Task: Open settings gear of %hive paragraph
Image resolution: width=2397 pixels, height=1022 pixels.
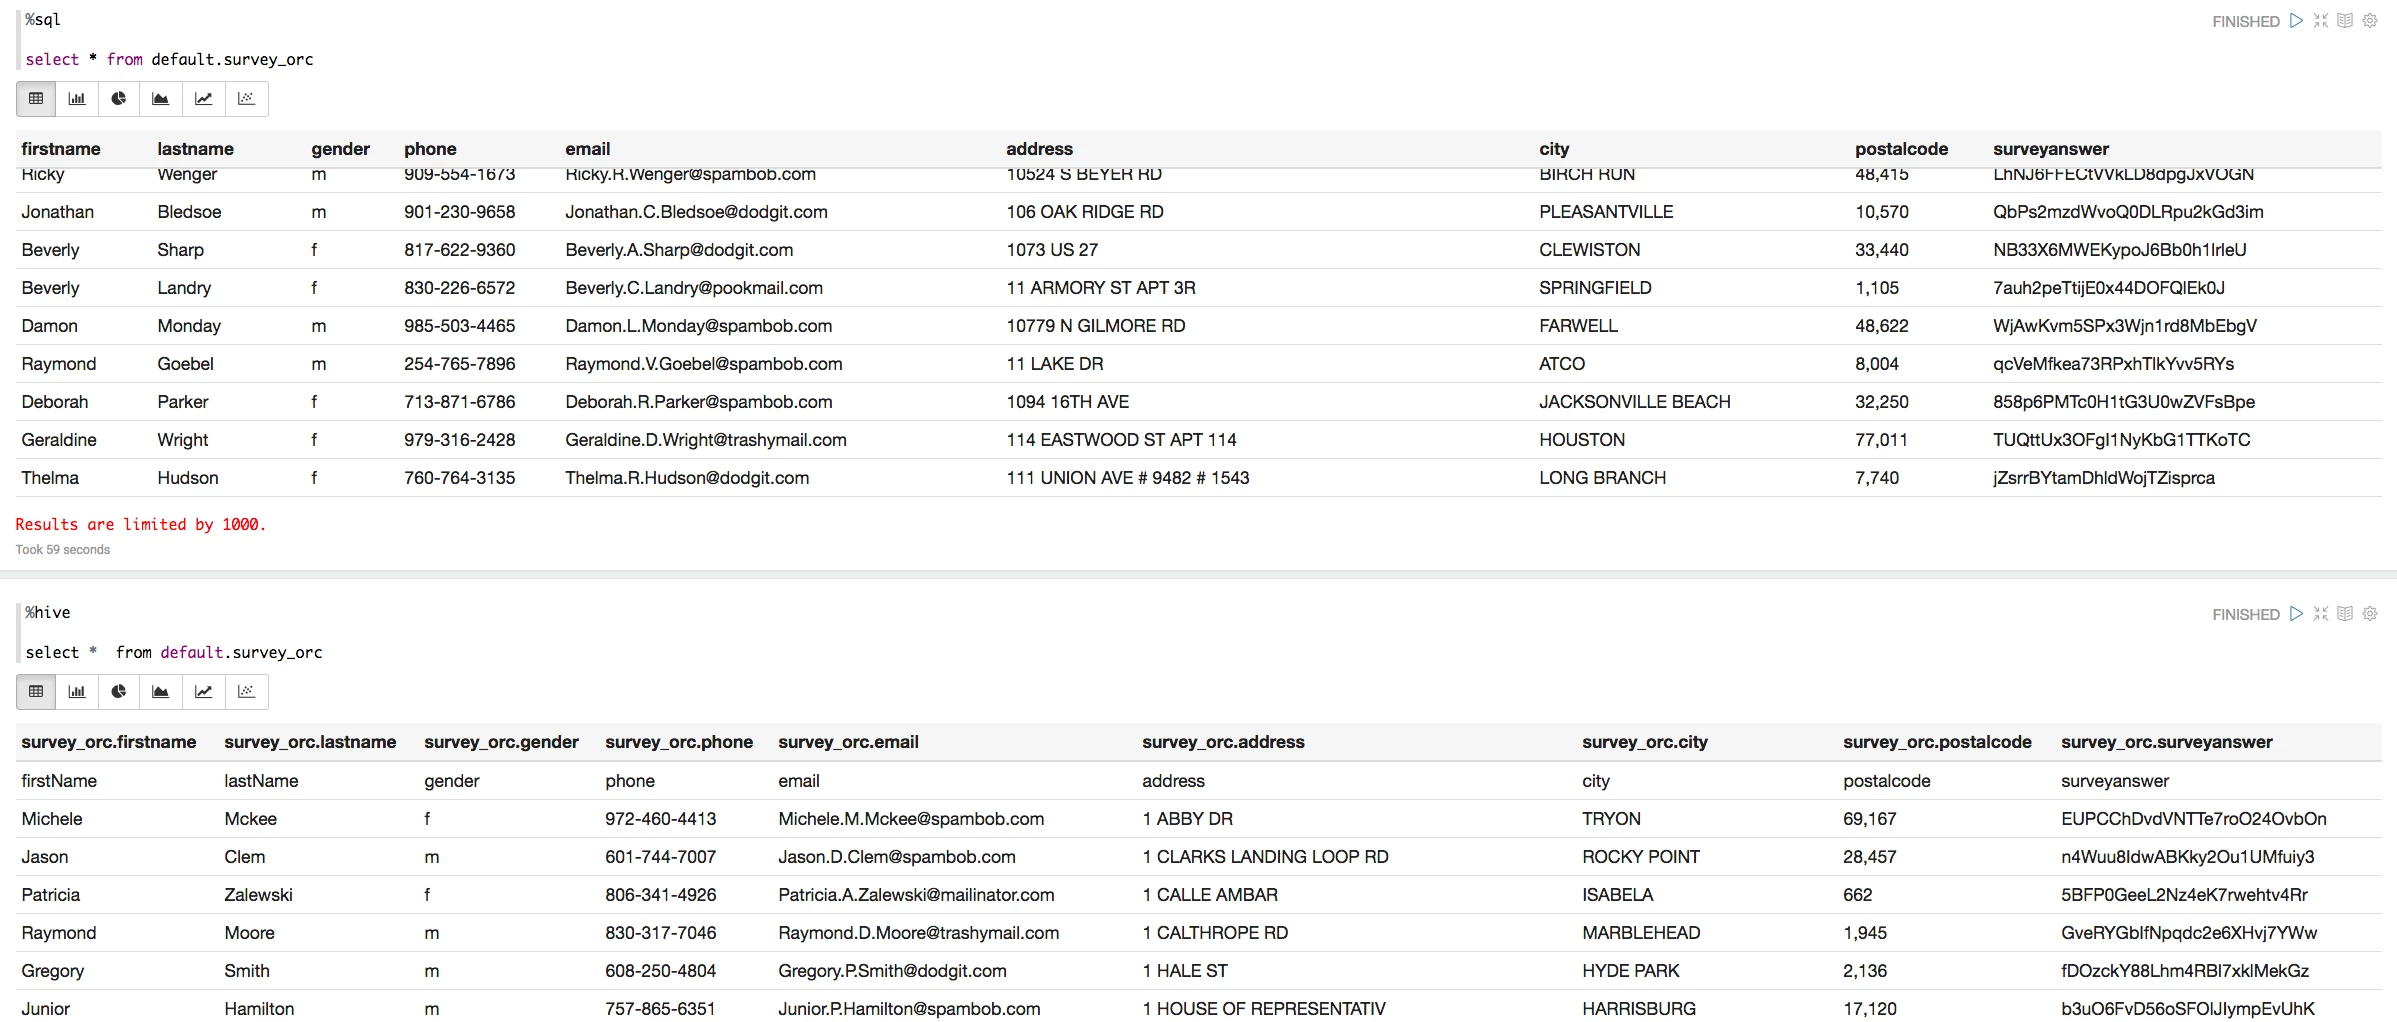Action: [x=2370, y=614]
